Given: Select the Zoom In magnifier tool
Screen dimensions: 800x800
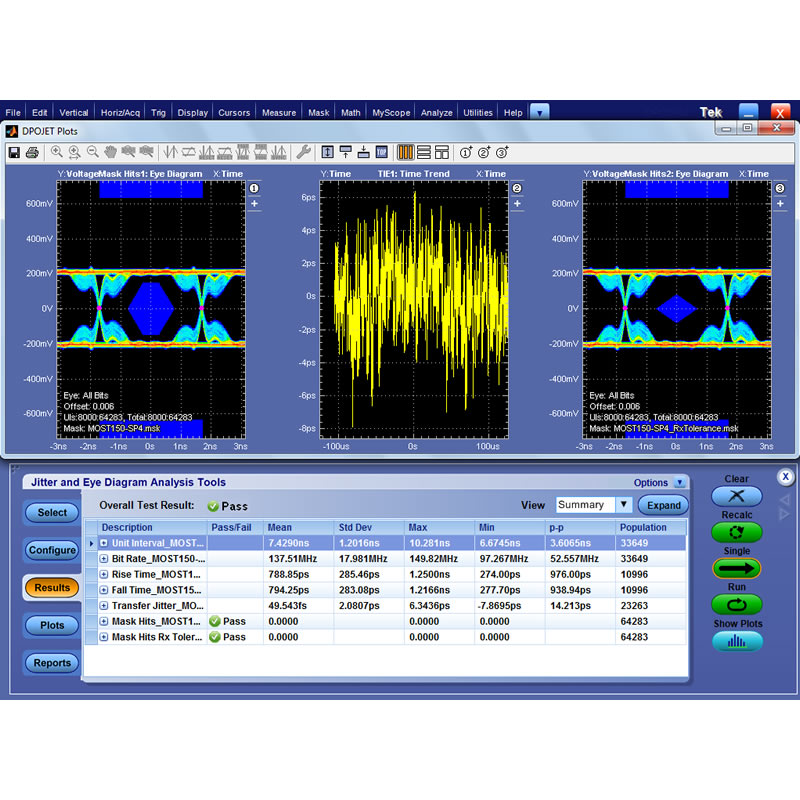Looking at the screenshot, I should (x=57, y=152).
